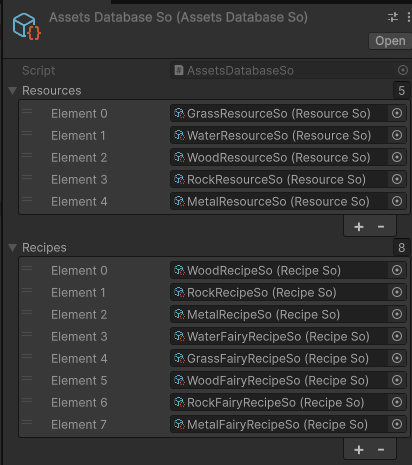Click object picker next to AssetsDatabaseSo script
The height and width of the screenshot is (465, 412).
(403, 70)
